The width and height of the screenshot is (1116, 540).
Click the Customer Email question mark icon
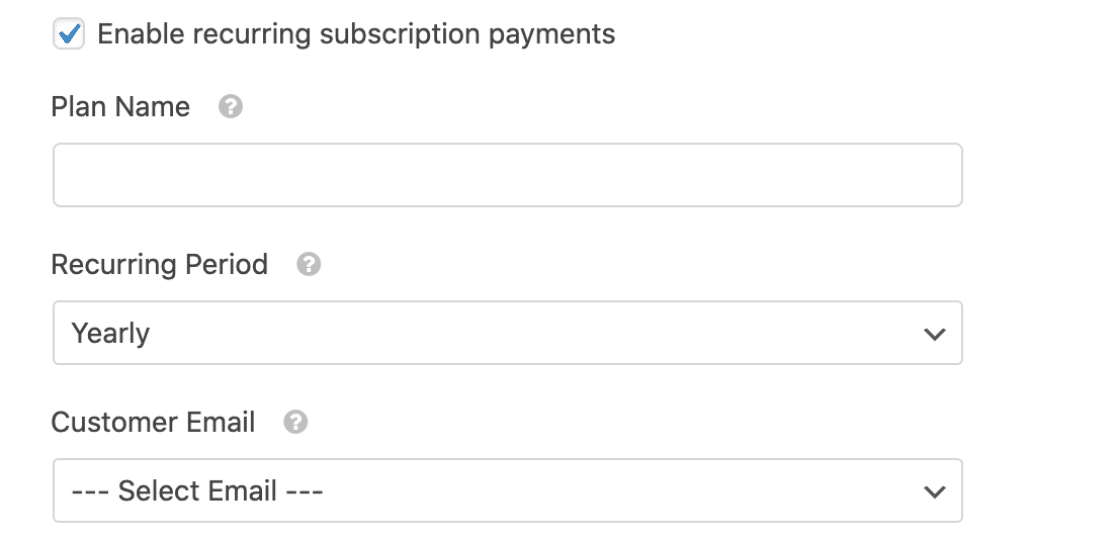[x=295, y=422]
